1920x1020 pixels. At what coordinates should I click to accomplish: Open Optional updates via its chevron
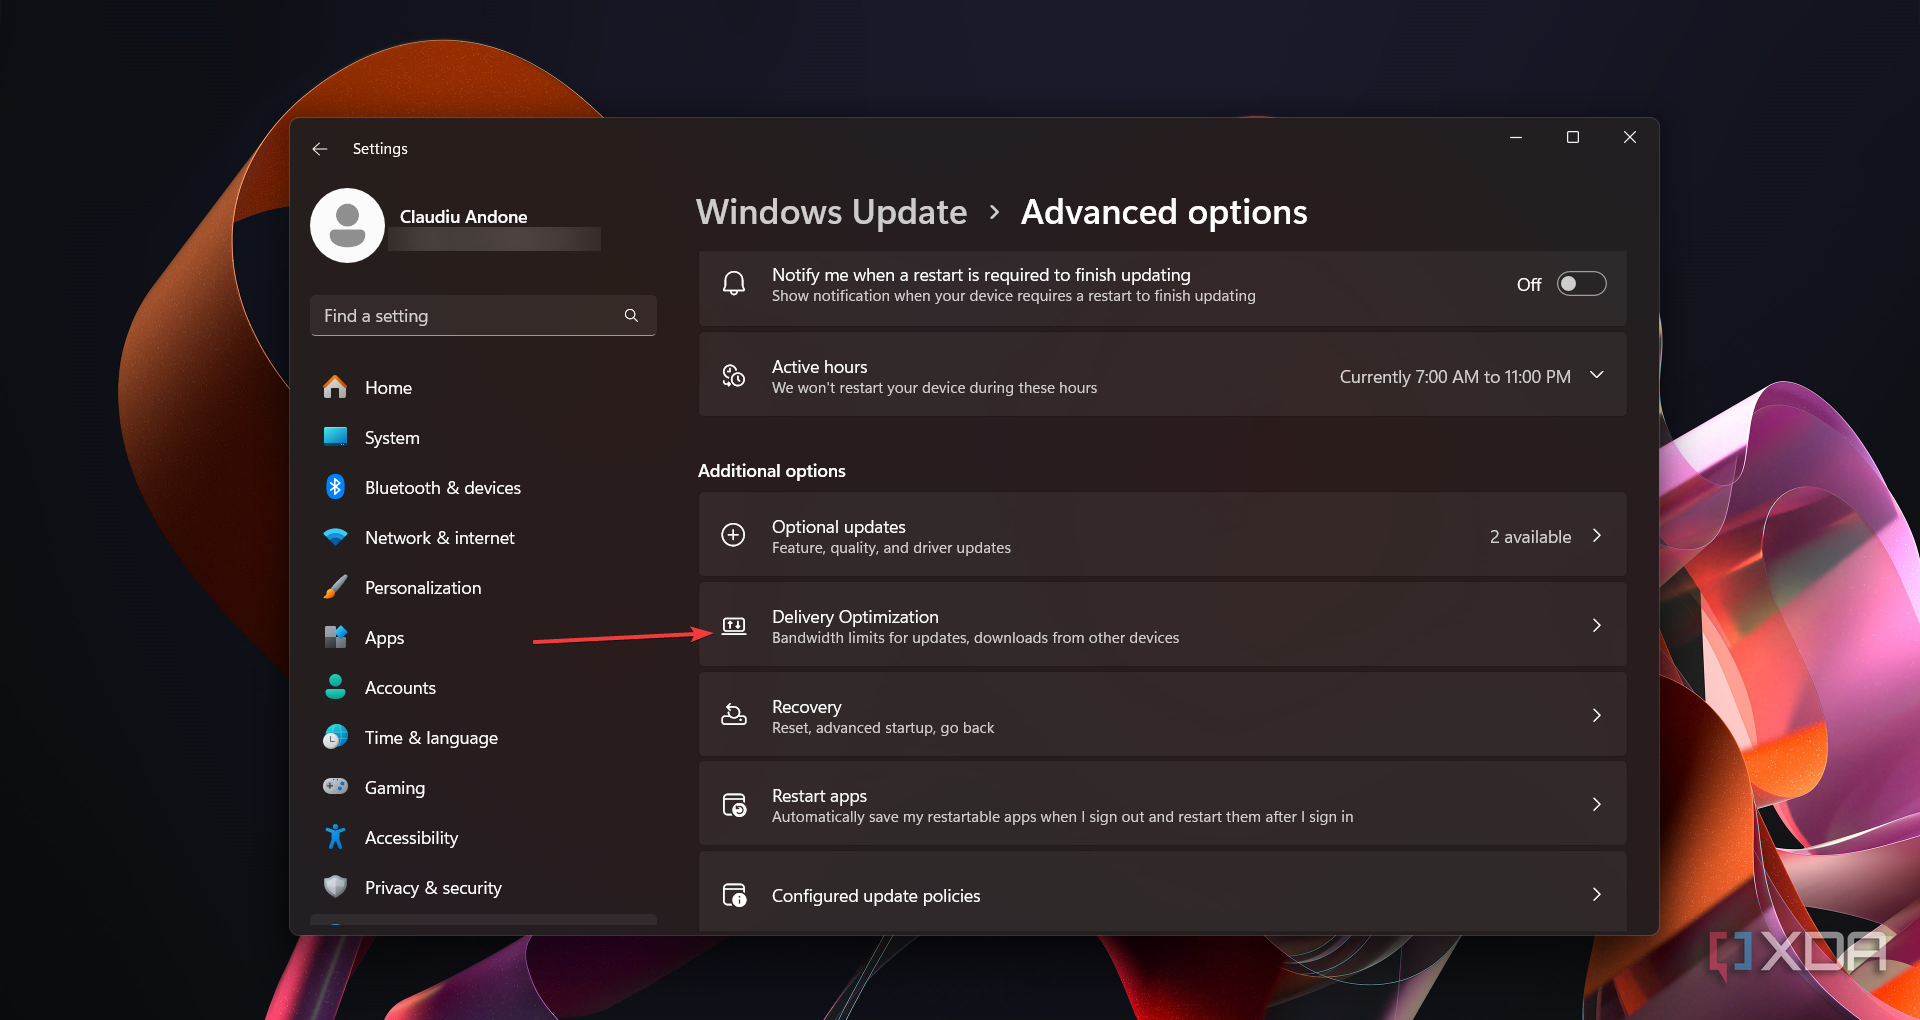click(x=1597, y=536)
